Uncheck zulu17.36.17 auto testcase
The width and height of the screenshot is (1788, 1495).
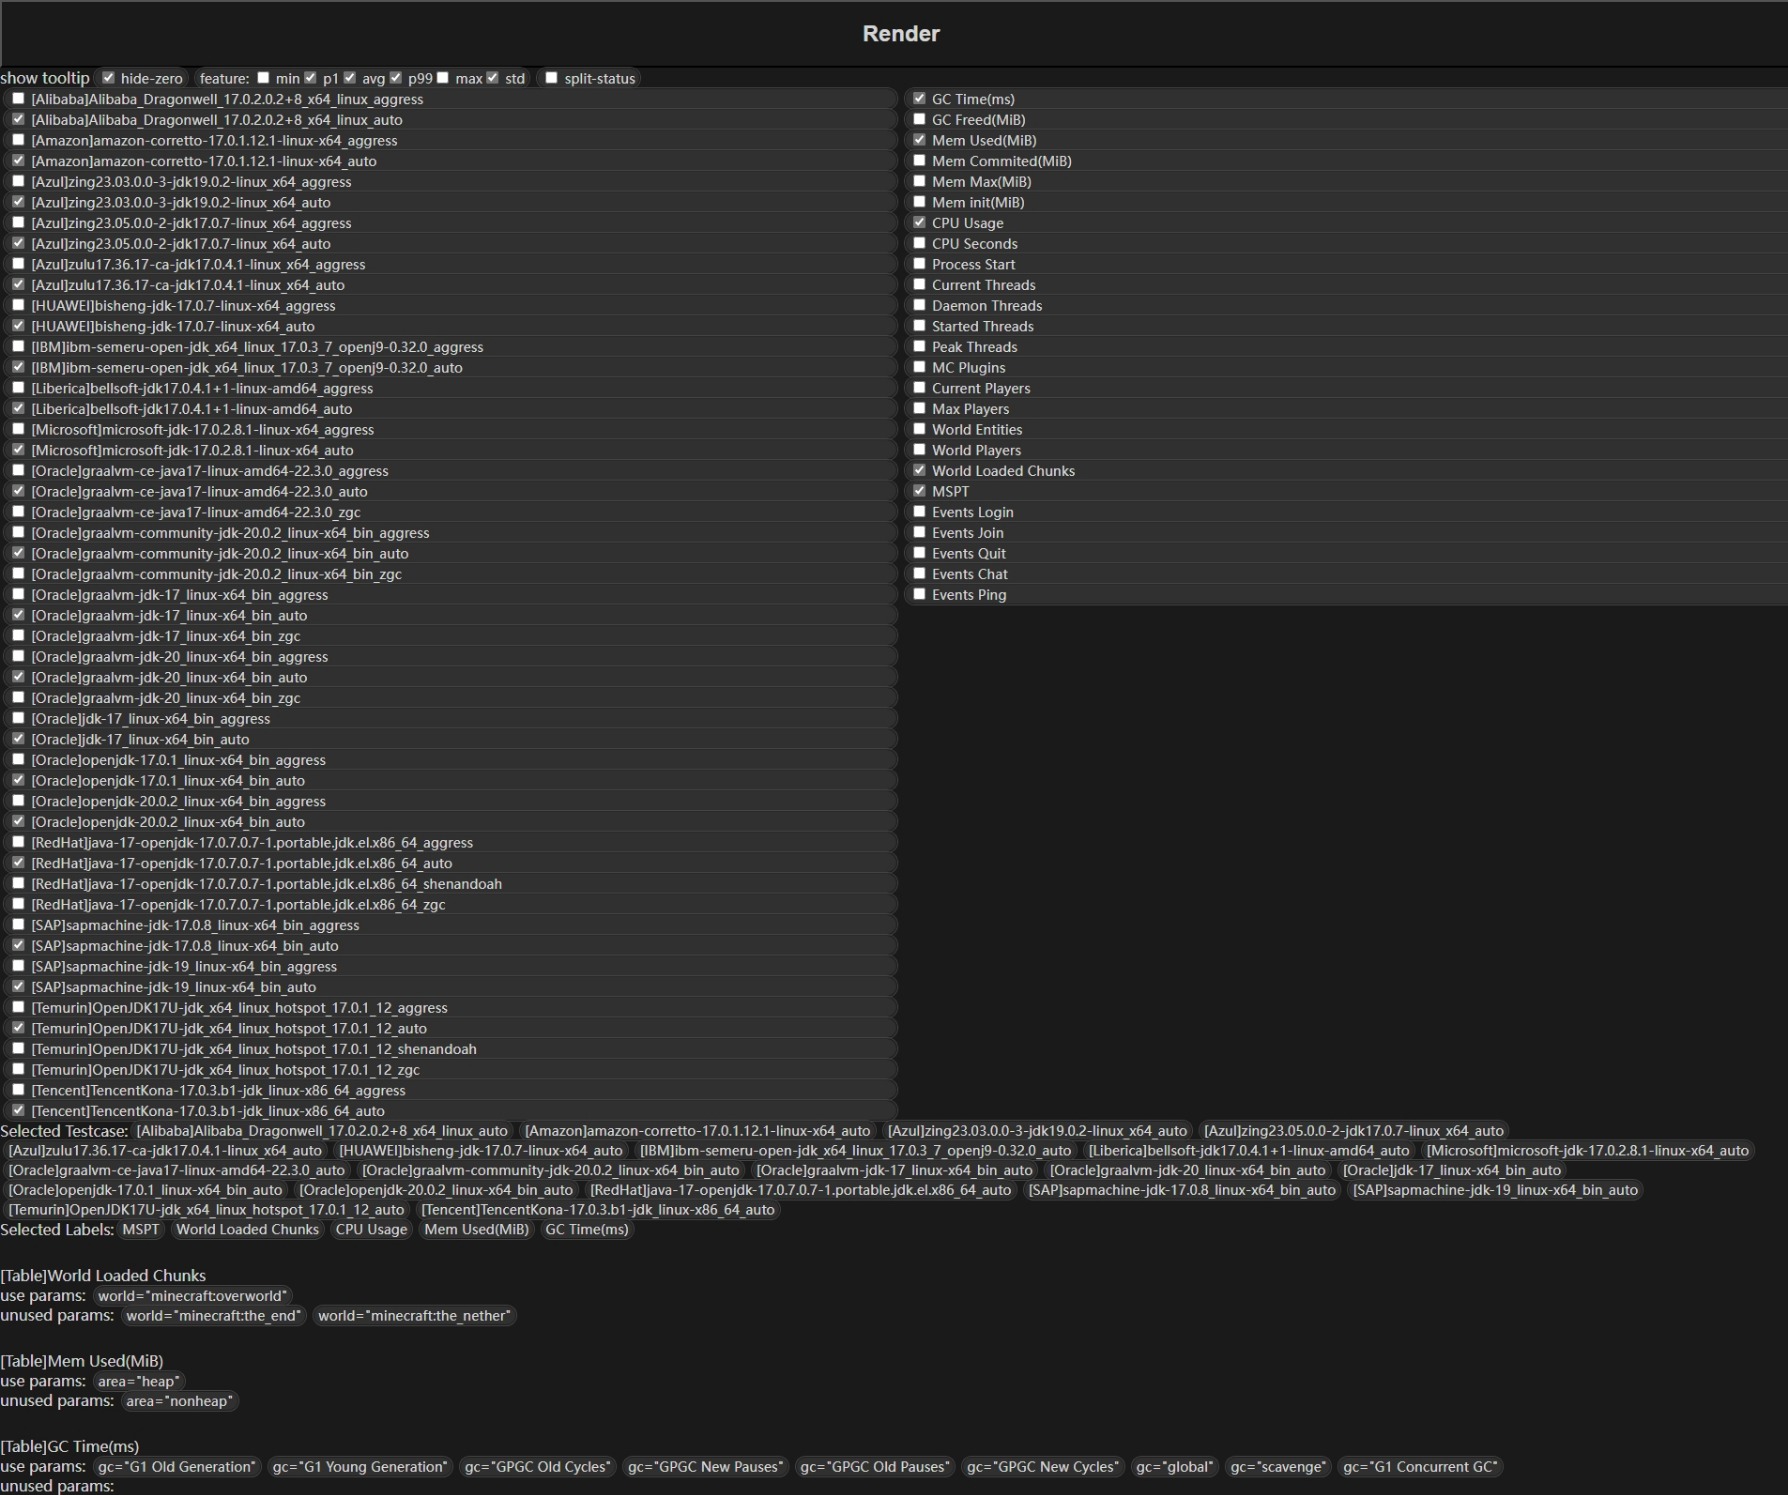[18, 285]
